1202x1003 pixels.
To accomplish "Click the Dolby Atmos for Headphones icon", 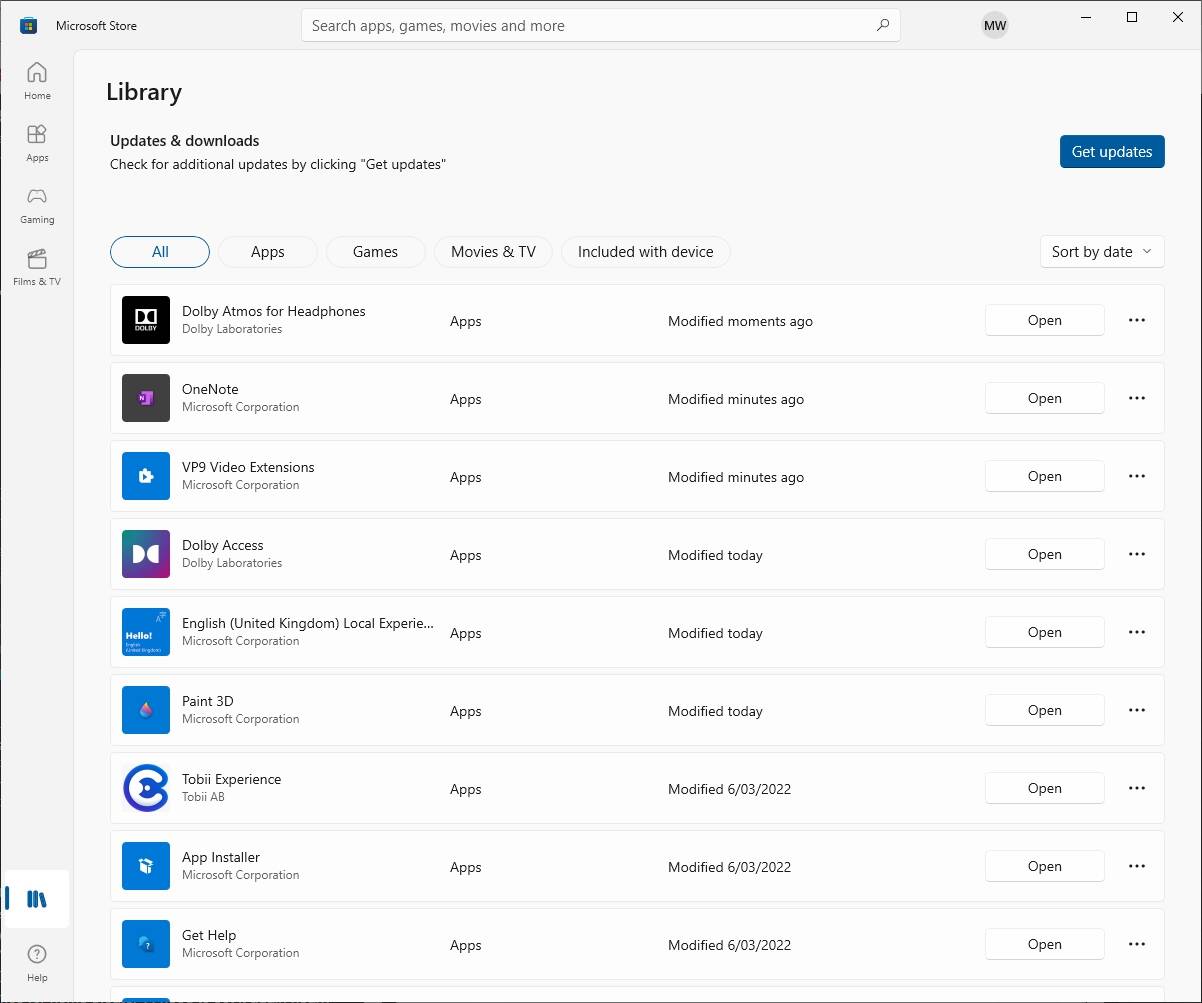I will coord(146,320).
